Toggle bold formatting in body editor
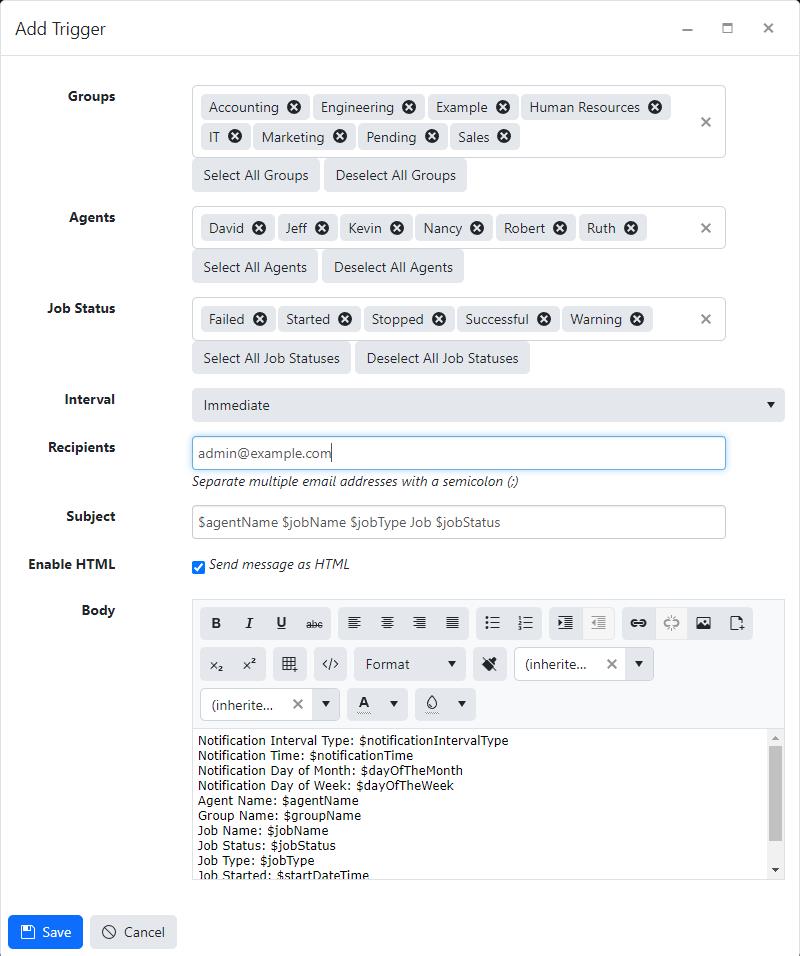 pyautogui.click(x=216, y=623)
